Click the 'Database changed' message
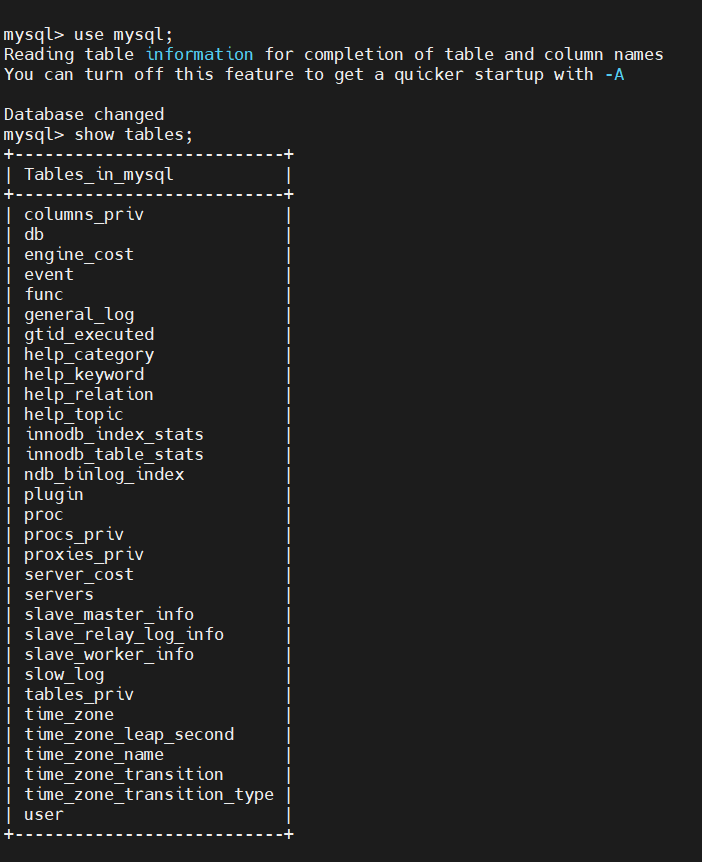 click(84, 114)
